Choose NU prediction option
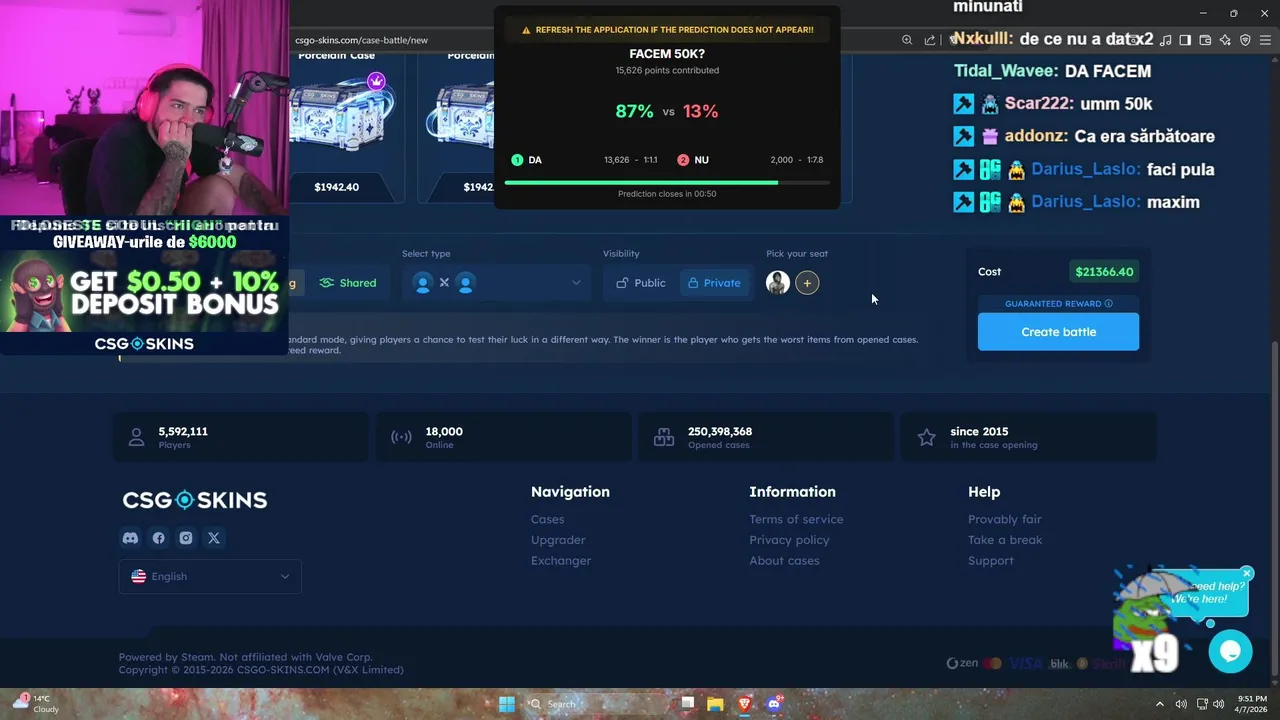1280x720 pixels. tap(750, 160)
